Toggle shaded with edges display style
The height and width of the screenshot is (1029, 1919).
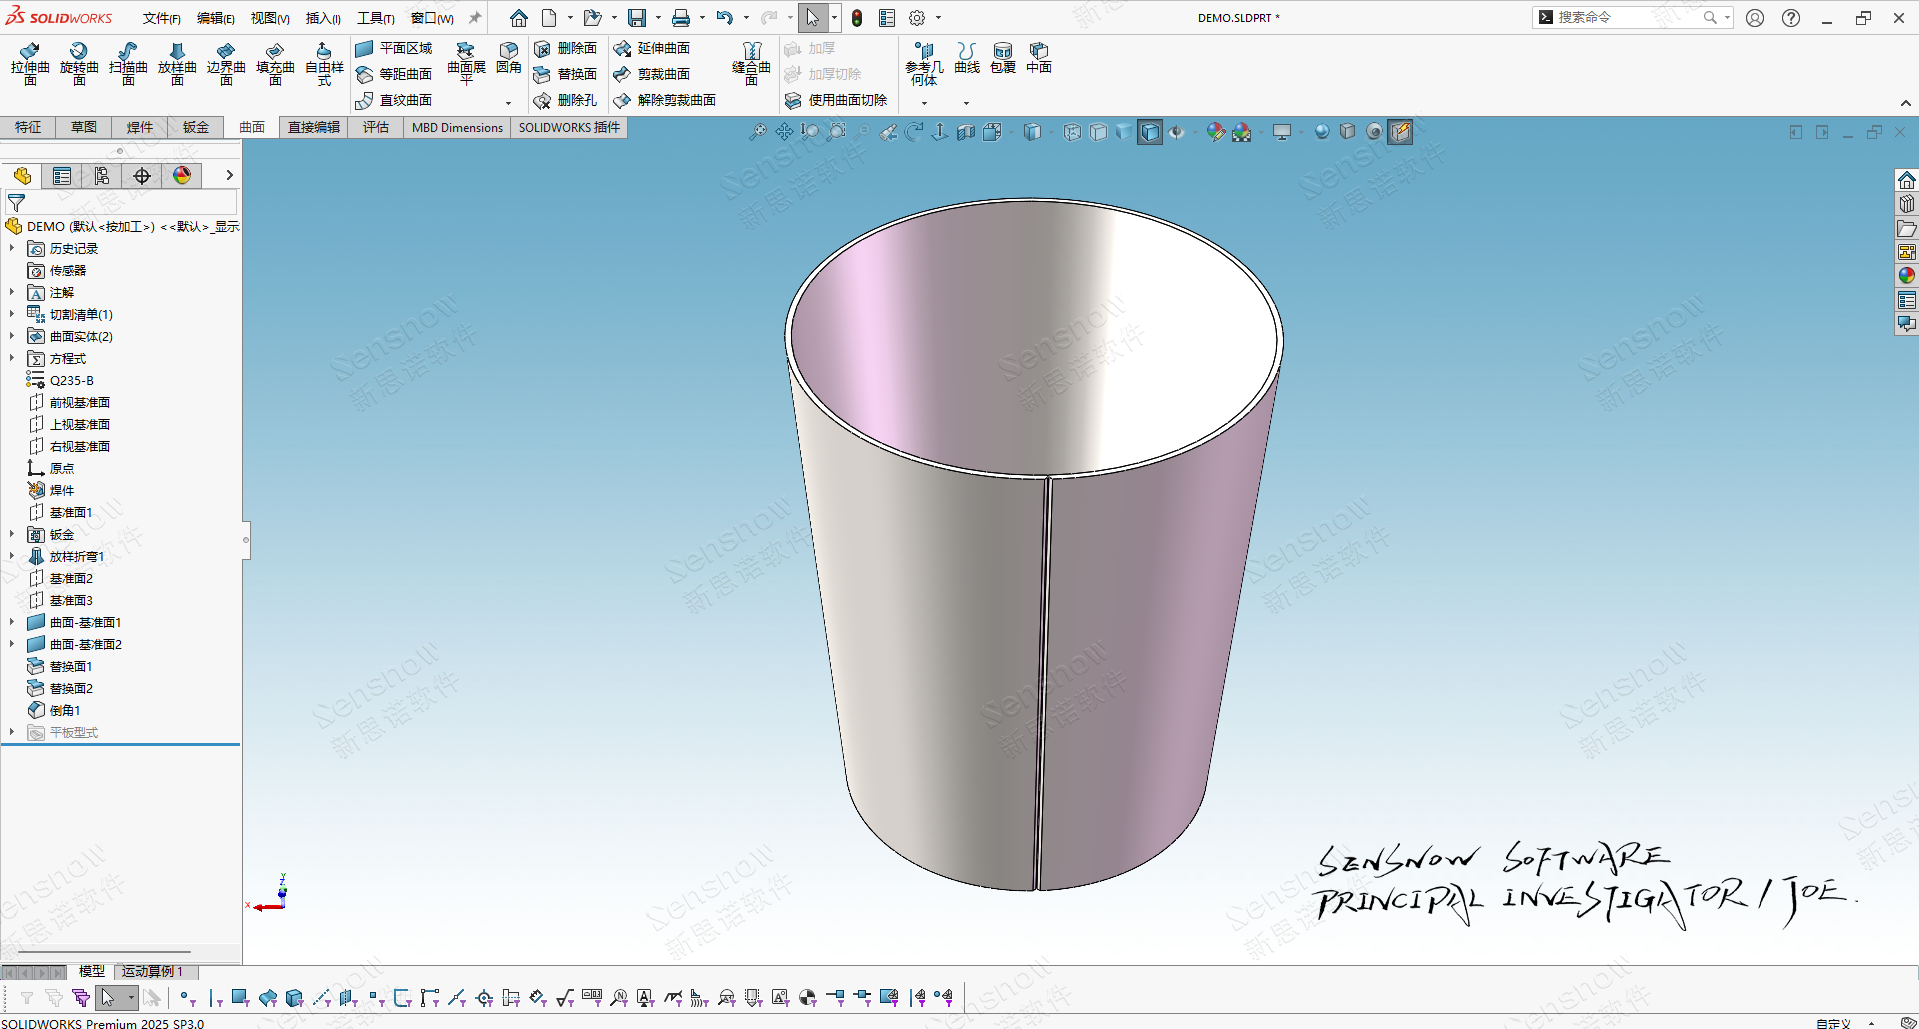click(x=1150, y=132)
